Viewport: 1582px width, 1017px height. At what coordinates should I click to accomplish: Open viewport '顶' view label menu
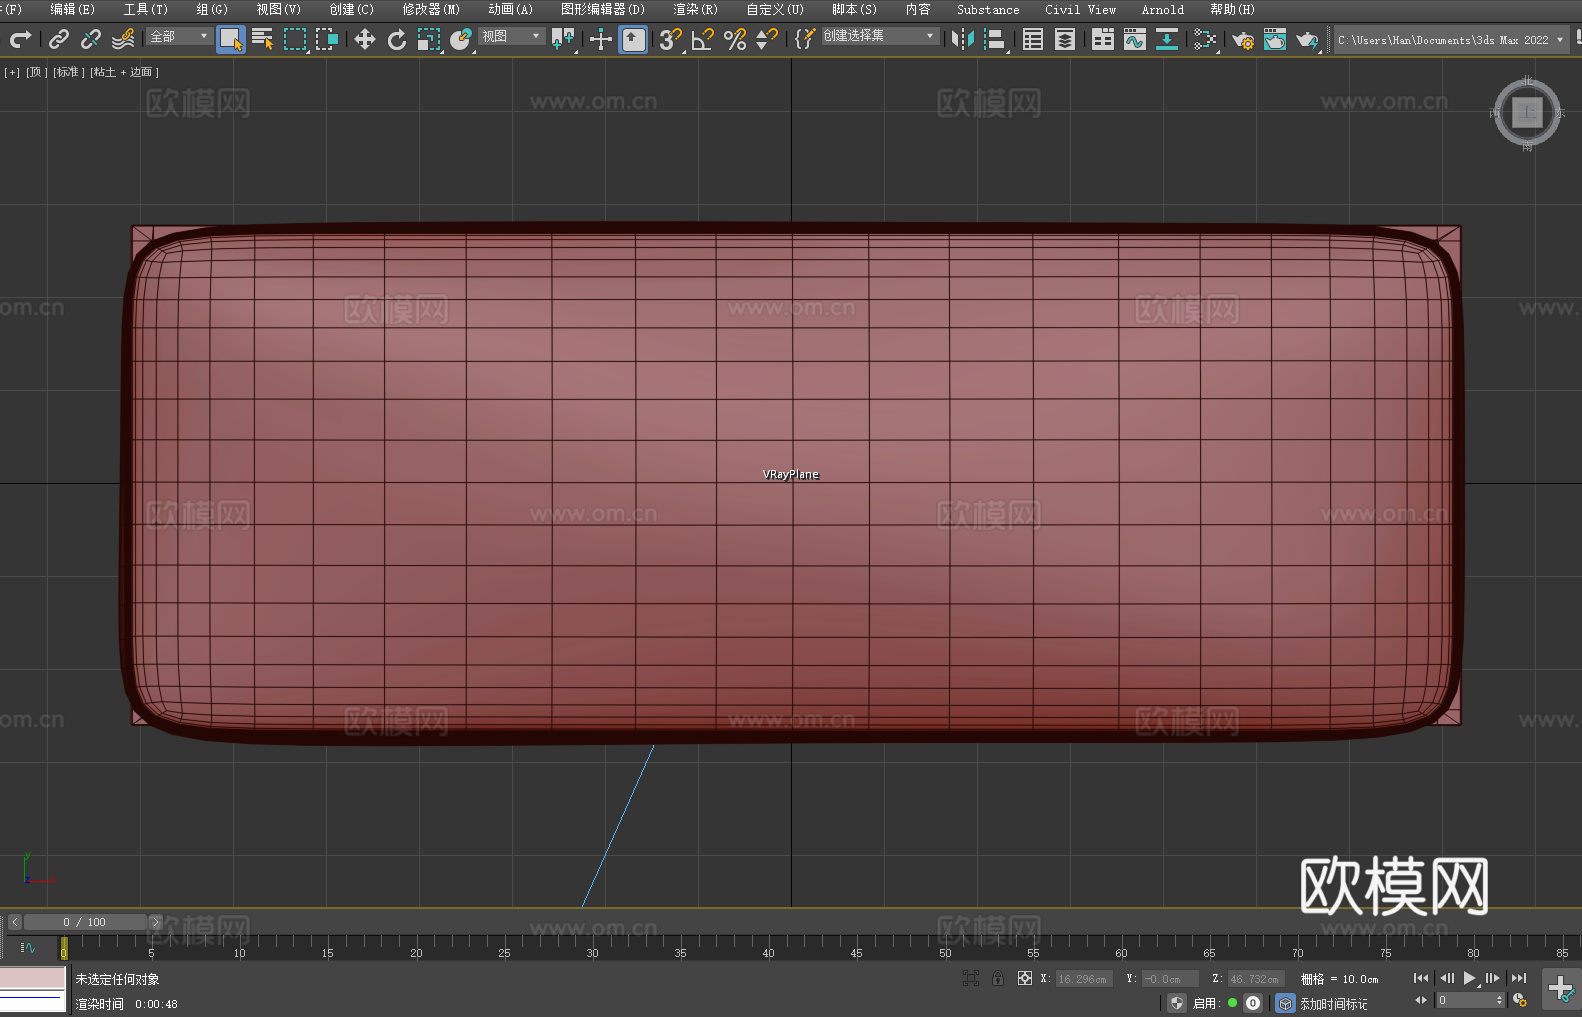tap(36, 72)
